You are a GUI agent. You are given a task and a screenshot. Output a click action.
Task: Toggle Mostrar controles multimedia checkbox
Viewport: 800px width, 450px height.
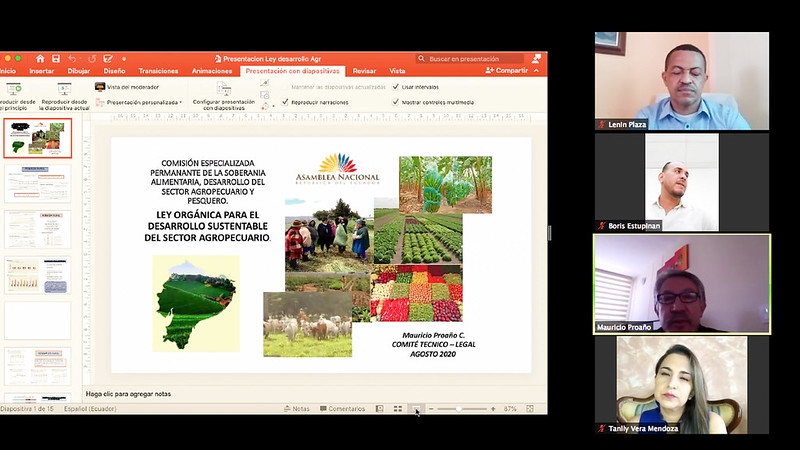click(395, 102)
